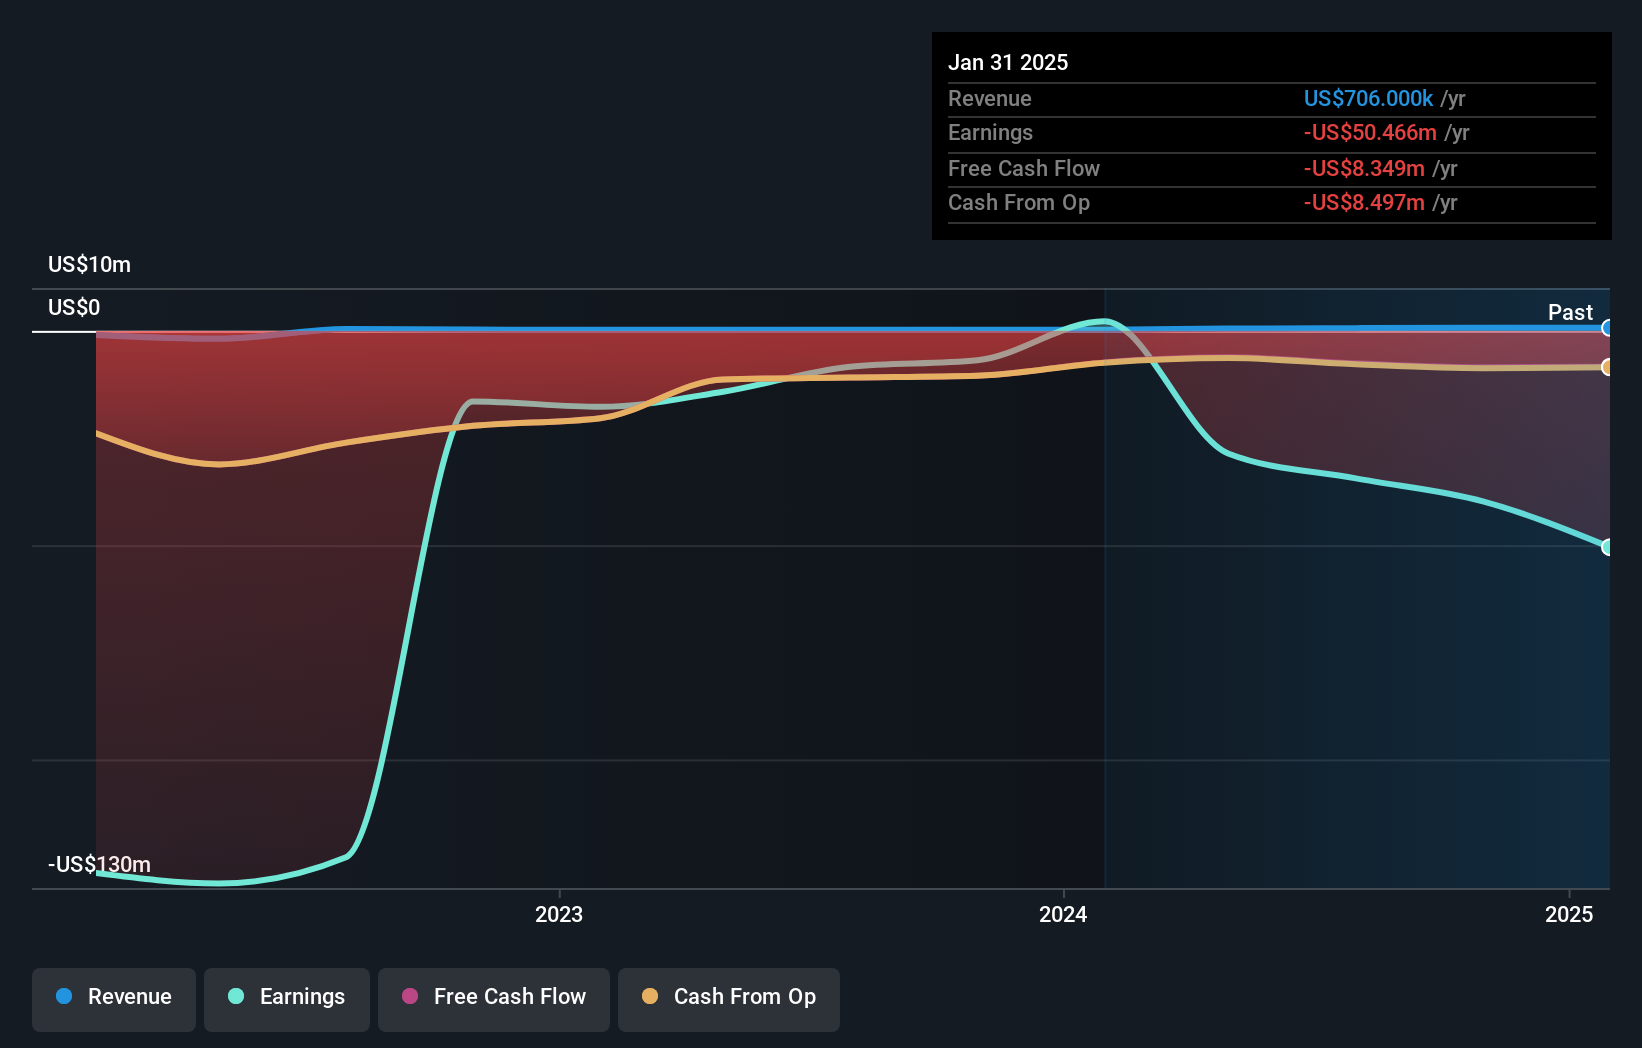Click the Jan 31 2025 tooltip date
Image resolution: width=1642 pixels, height=1048 pixels.
1008,63
